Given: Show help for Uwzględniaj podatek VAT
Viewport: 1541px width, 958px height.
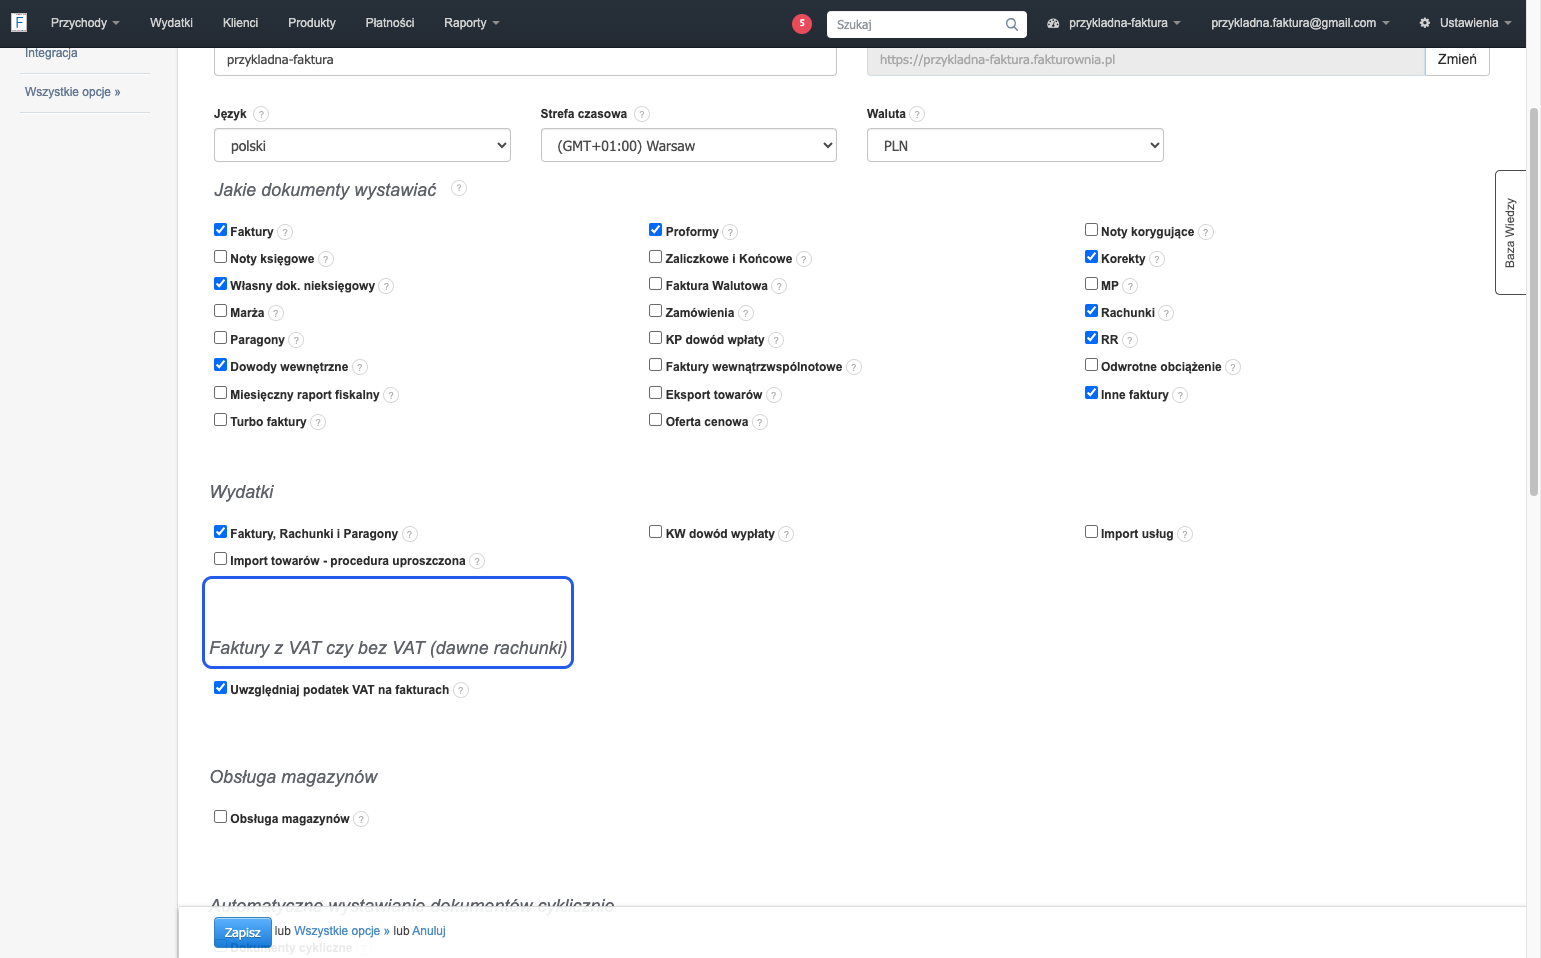Looking at the screenshot, I should [x=461, y=690].
